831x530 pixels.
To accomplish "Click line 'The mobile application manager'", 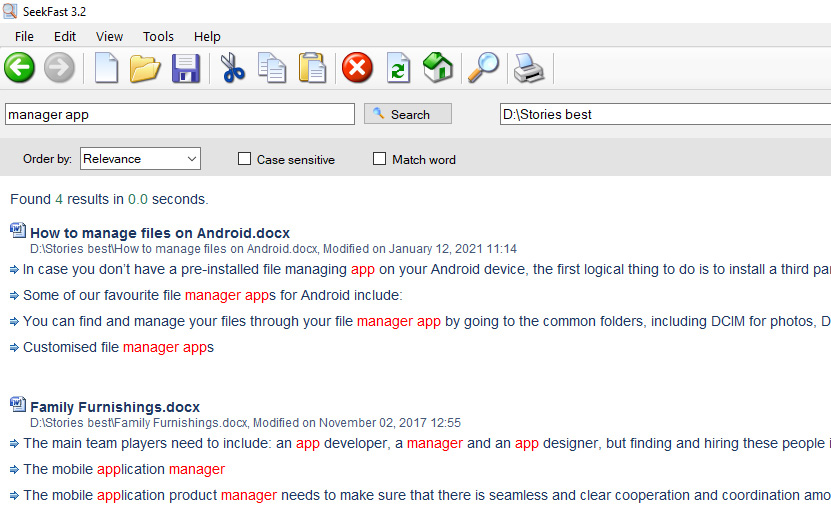I will coord(124,469).
